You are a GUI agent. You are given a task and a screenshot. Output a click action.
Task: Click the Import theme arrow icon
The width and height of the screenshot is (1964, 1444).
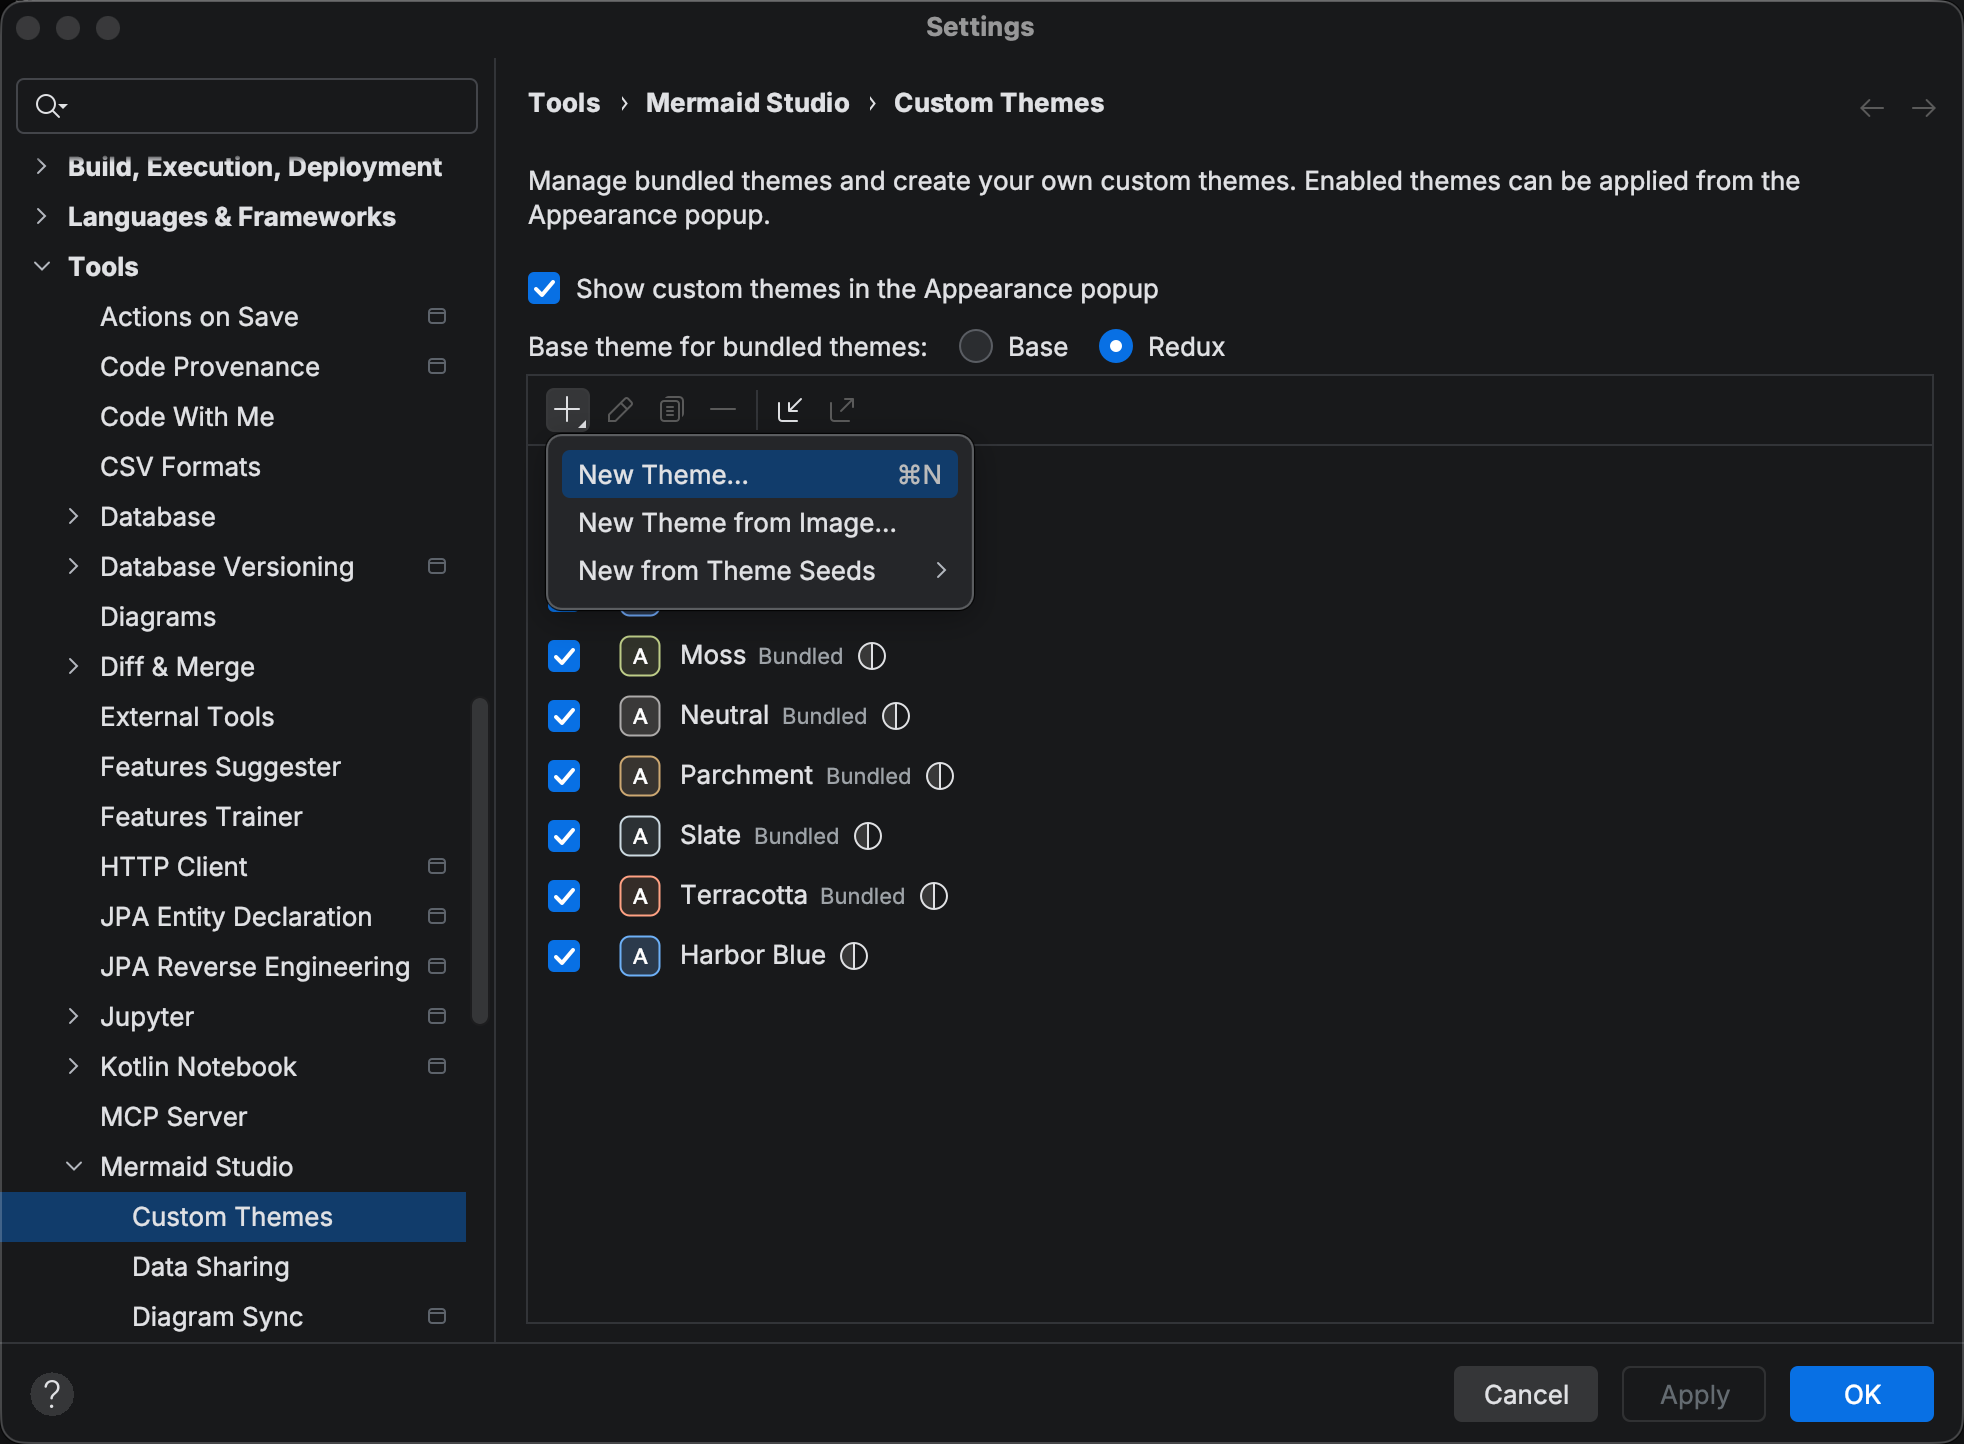coord(790,409)
